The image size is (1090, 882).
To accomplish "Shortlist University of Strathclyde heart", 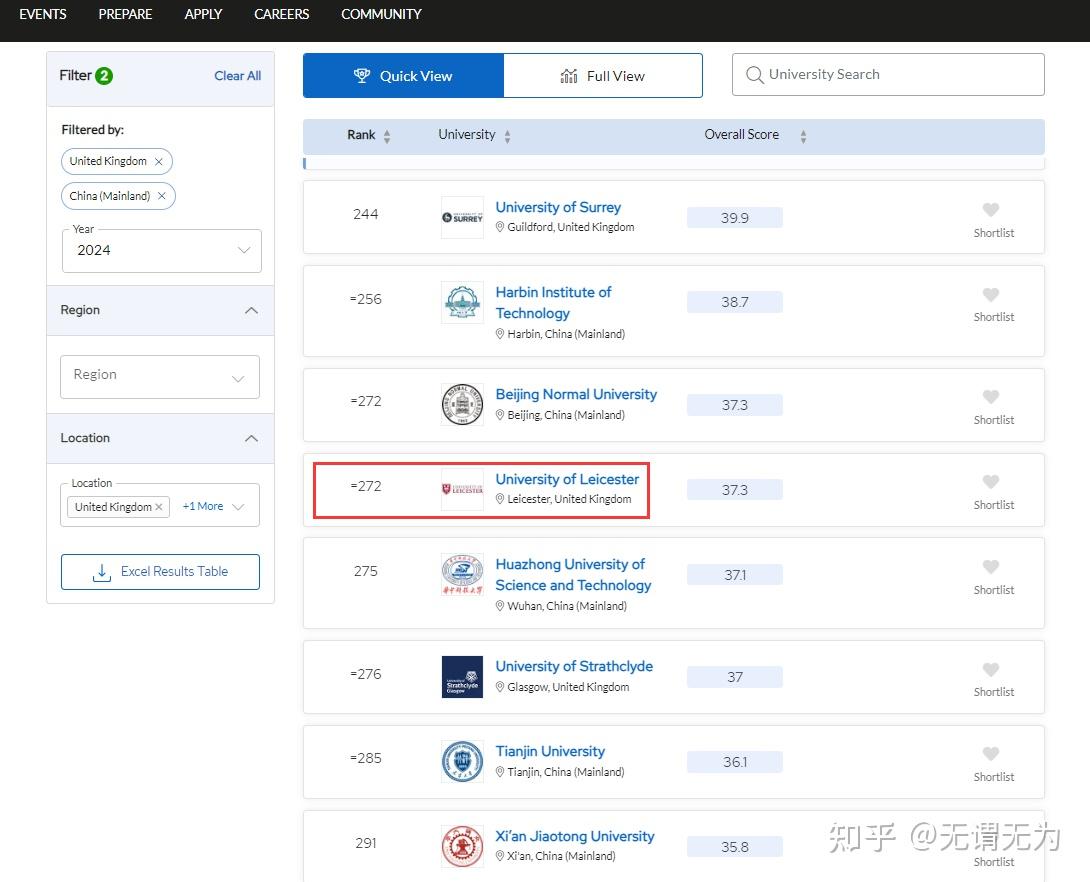I will (991, 669).
